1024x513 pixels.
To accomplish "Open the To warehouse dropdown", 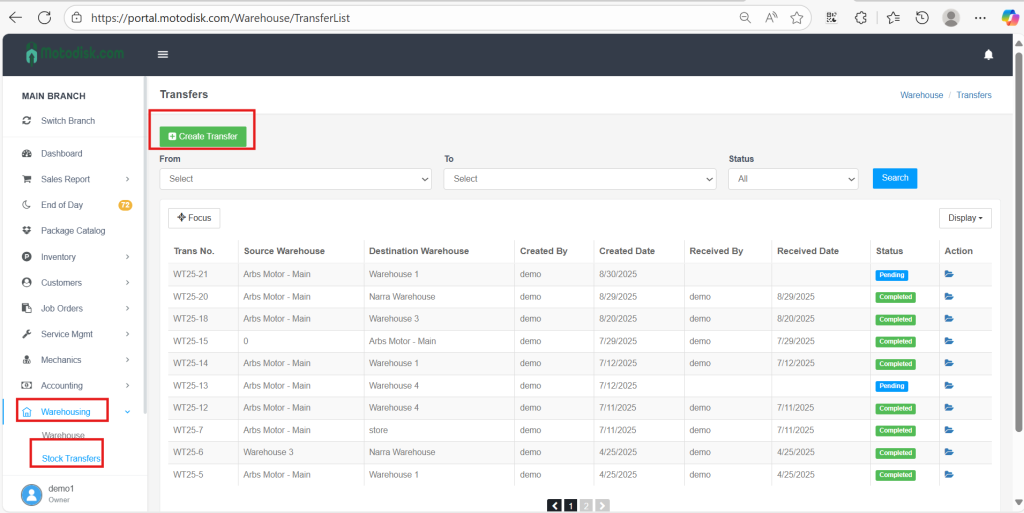I will click(580, 179).
